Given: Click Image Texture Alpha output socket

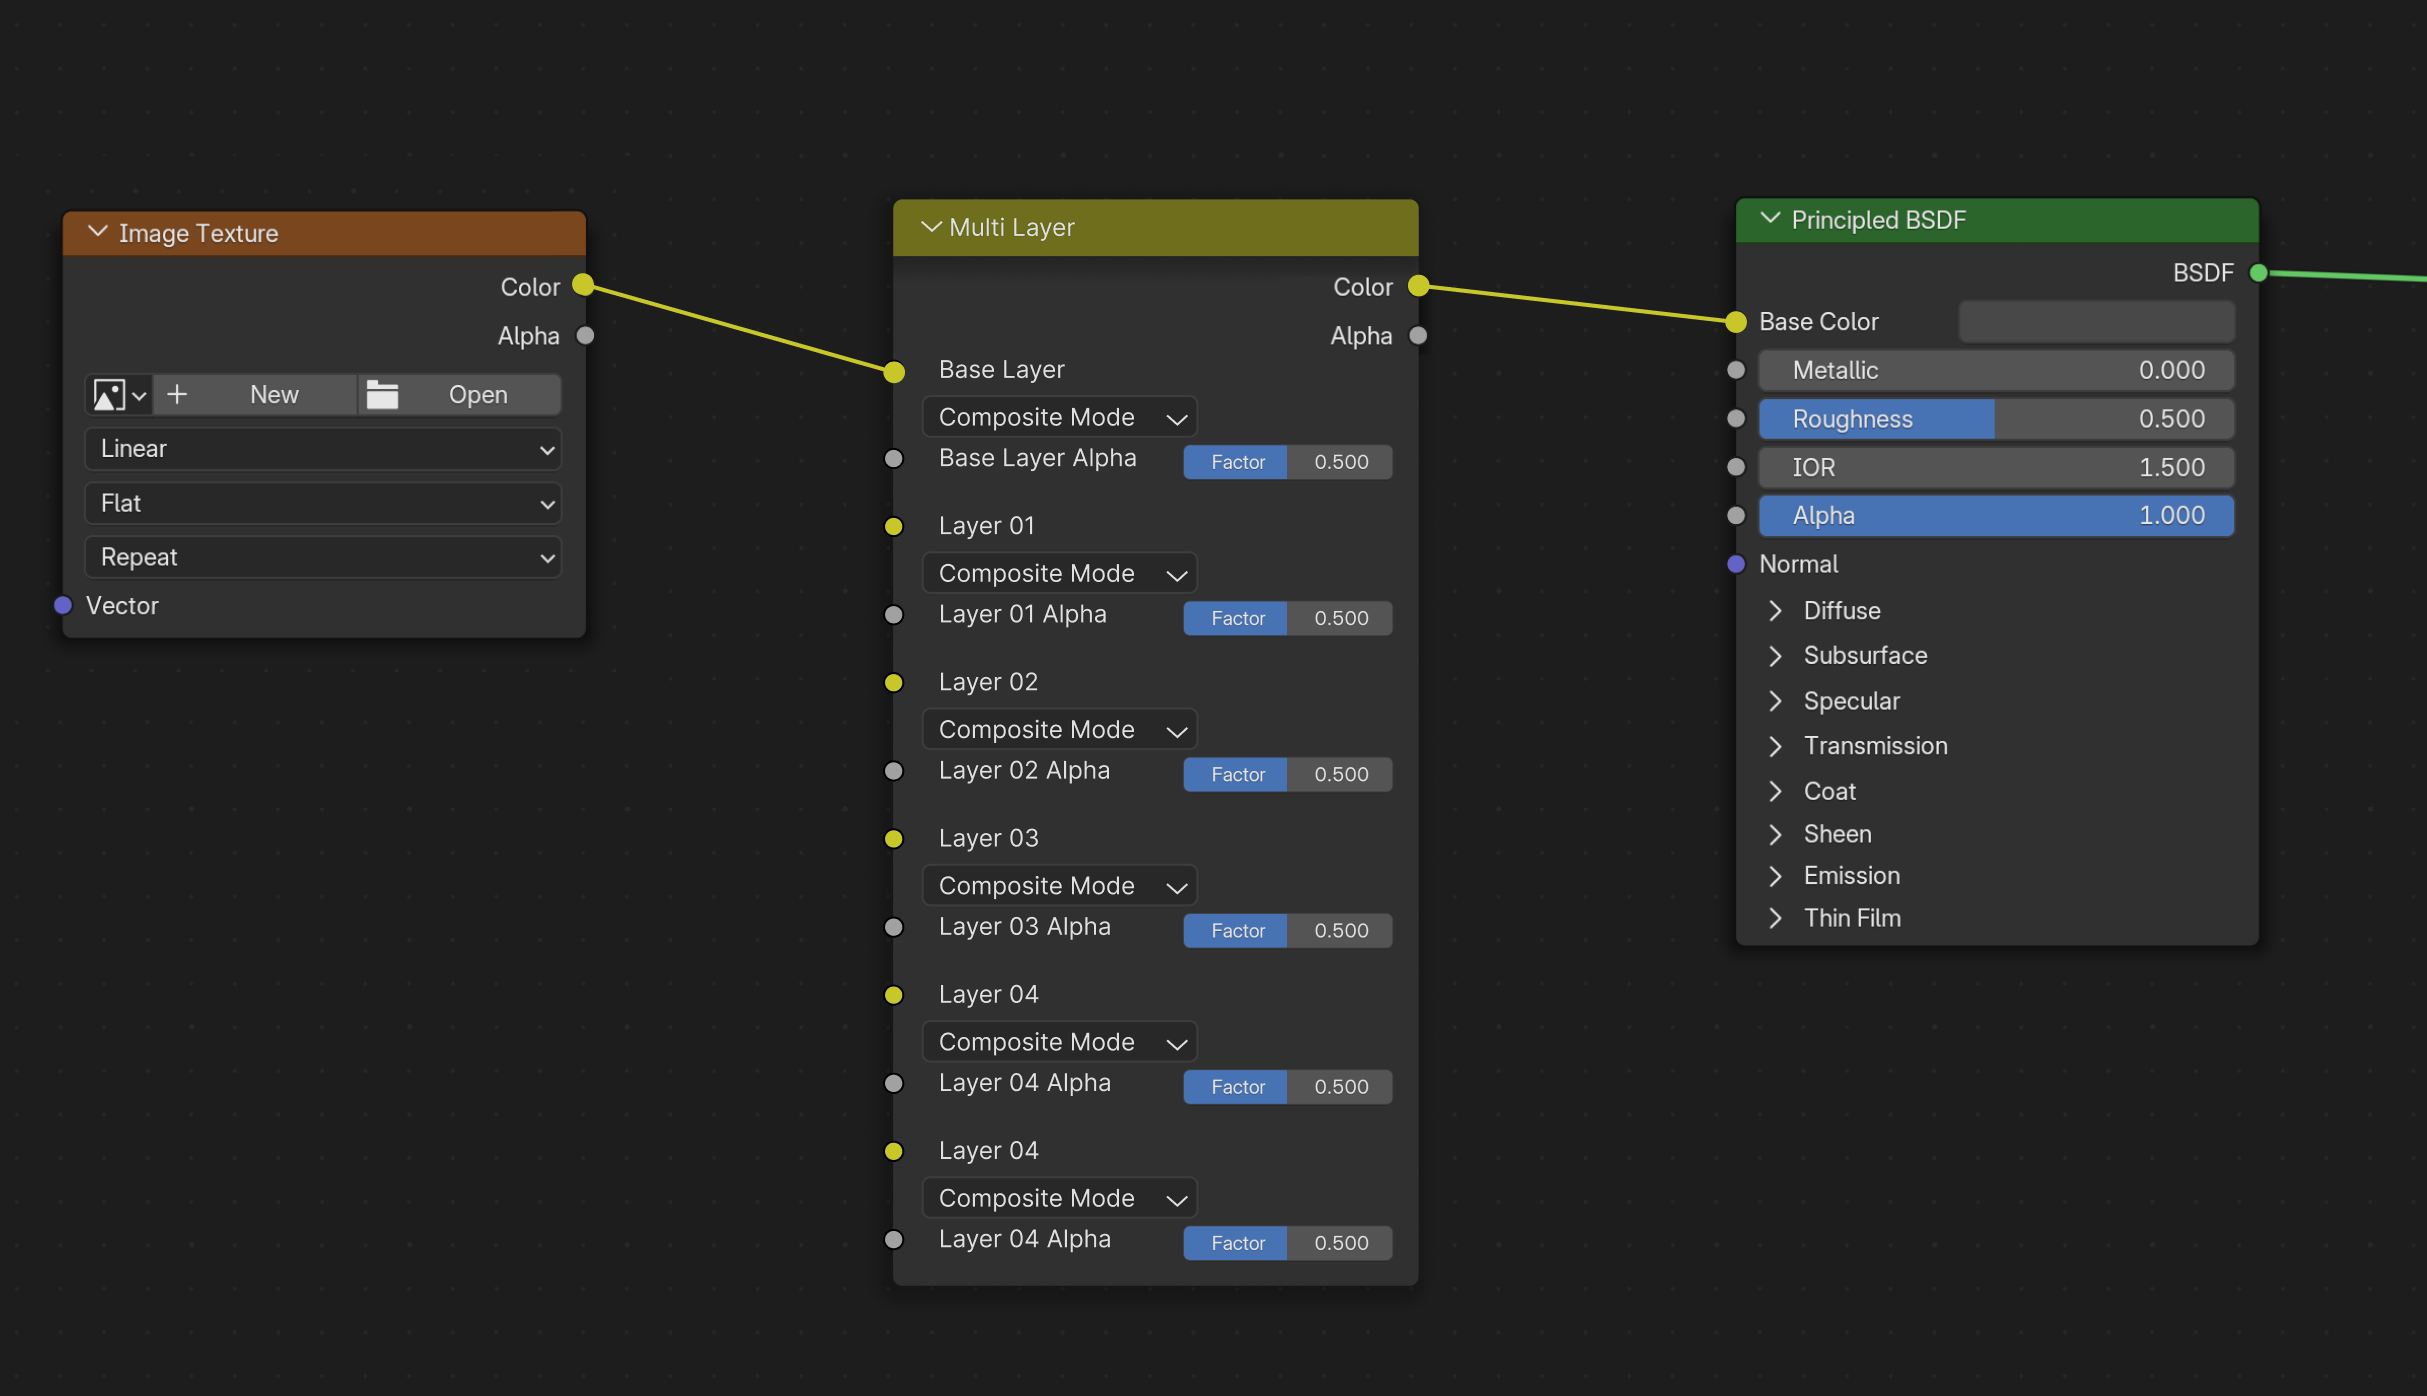Looking at the screenshot, I should [586, 336].
